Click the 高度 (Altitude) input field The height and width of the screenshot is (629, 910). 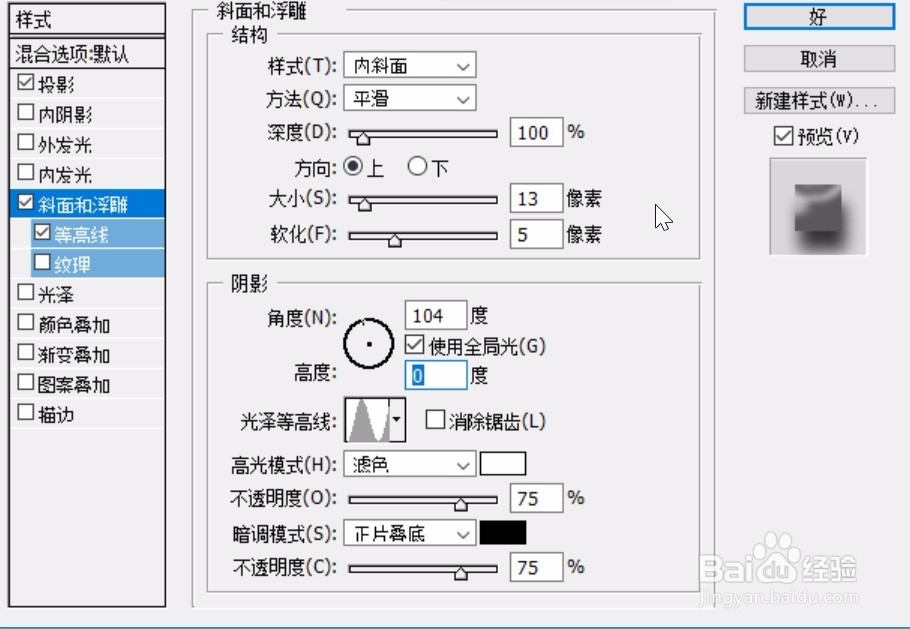tap(435, 374)
